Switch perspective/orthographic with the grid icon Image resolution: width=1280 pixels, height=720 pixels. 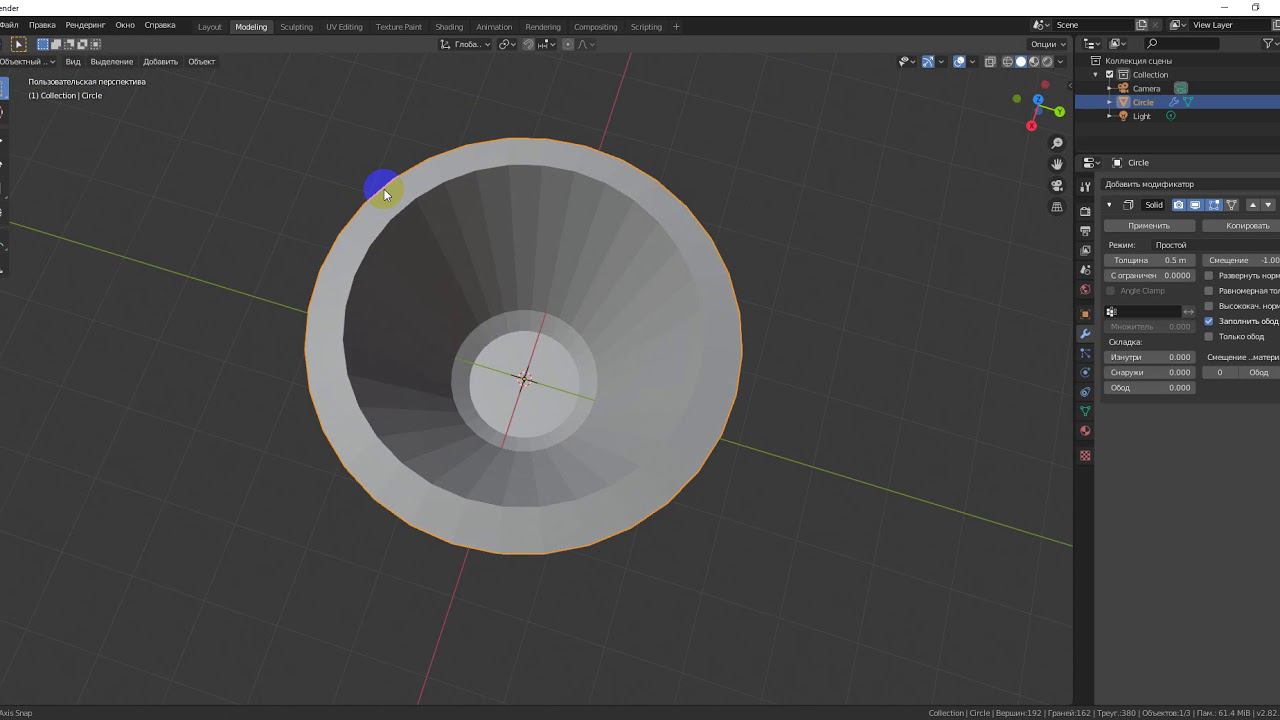pos(1057,207)
